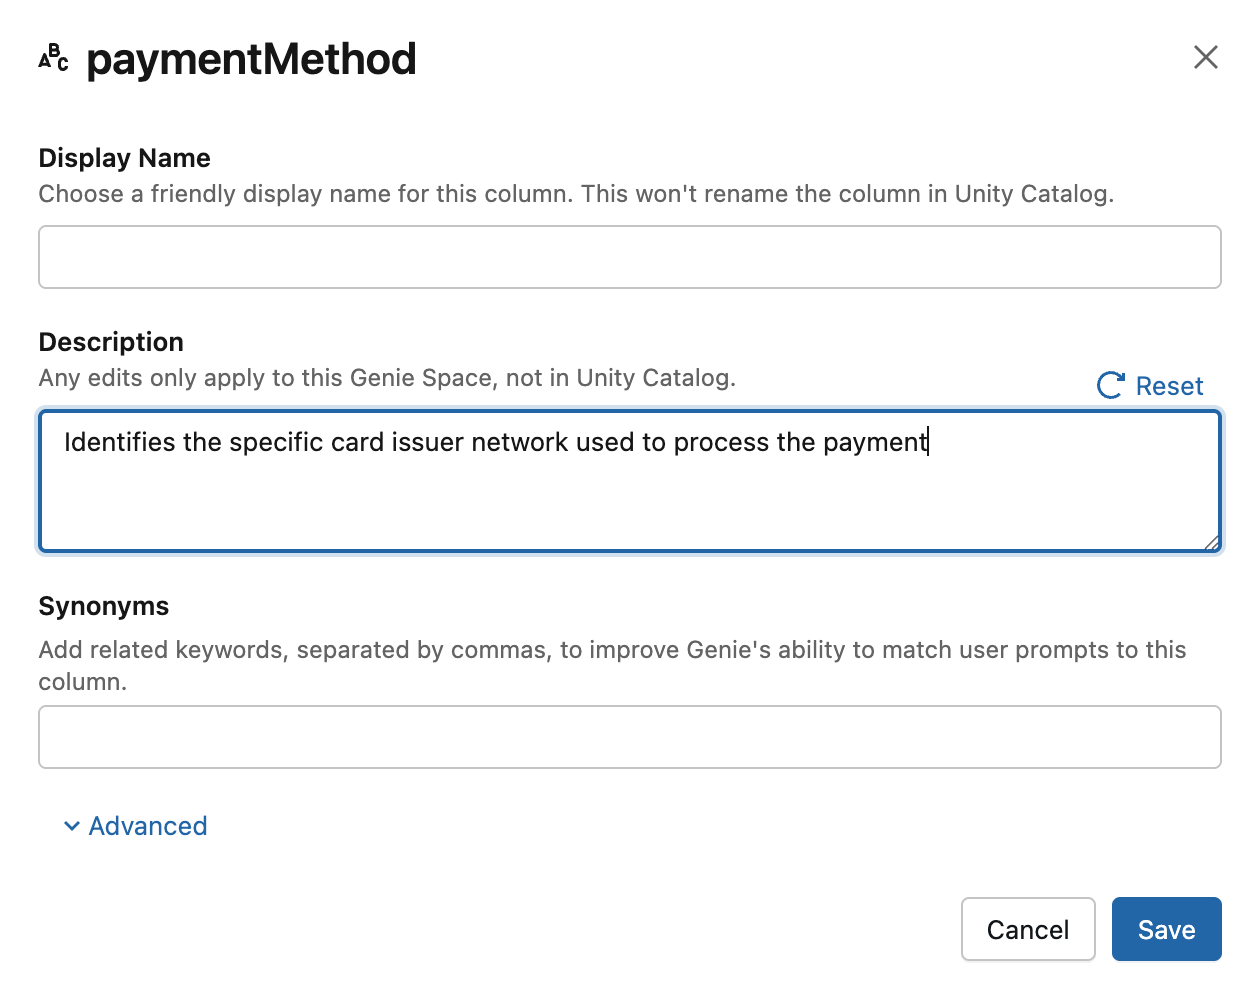Expand the Advanced section
The width and height of the screenshot is (1250, 1000).
click(x=147, y=826)
